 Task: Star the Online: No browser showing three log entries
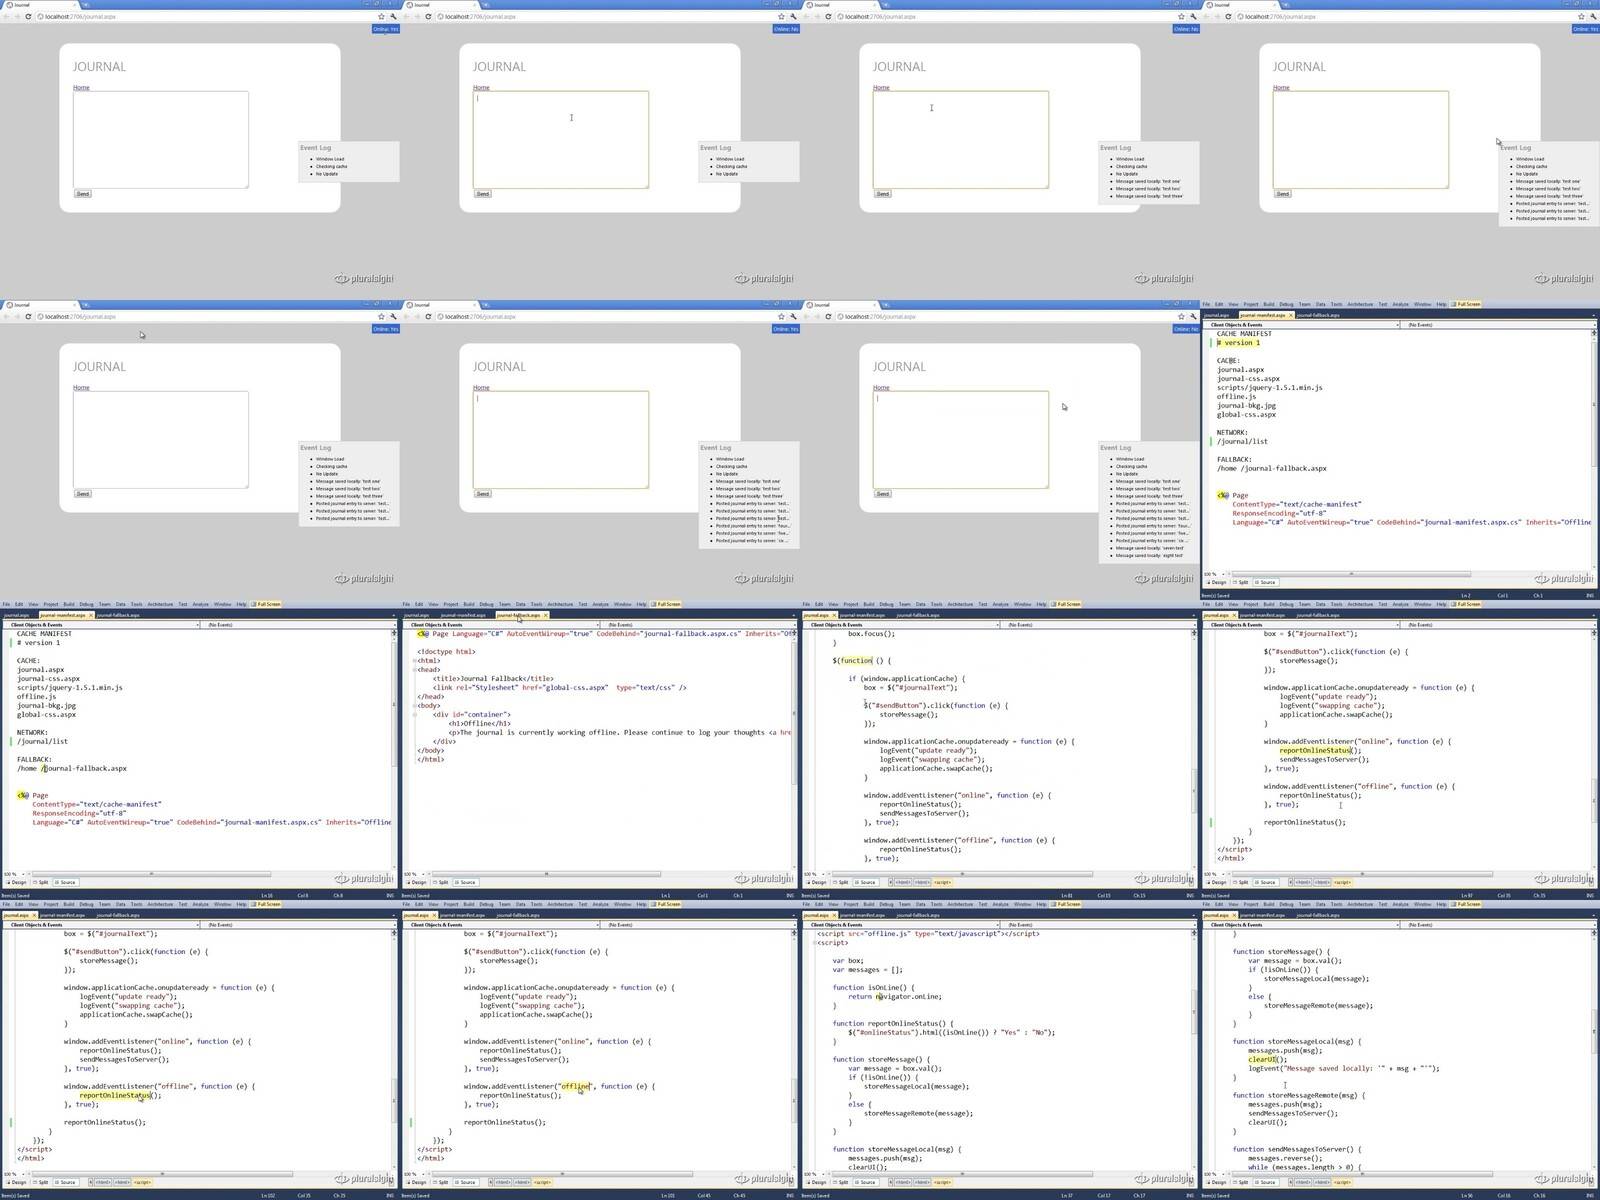(781, 16)
